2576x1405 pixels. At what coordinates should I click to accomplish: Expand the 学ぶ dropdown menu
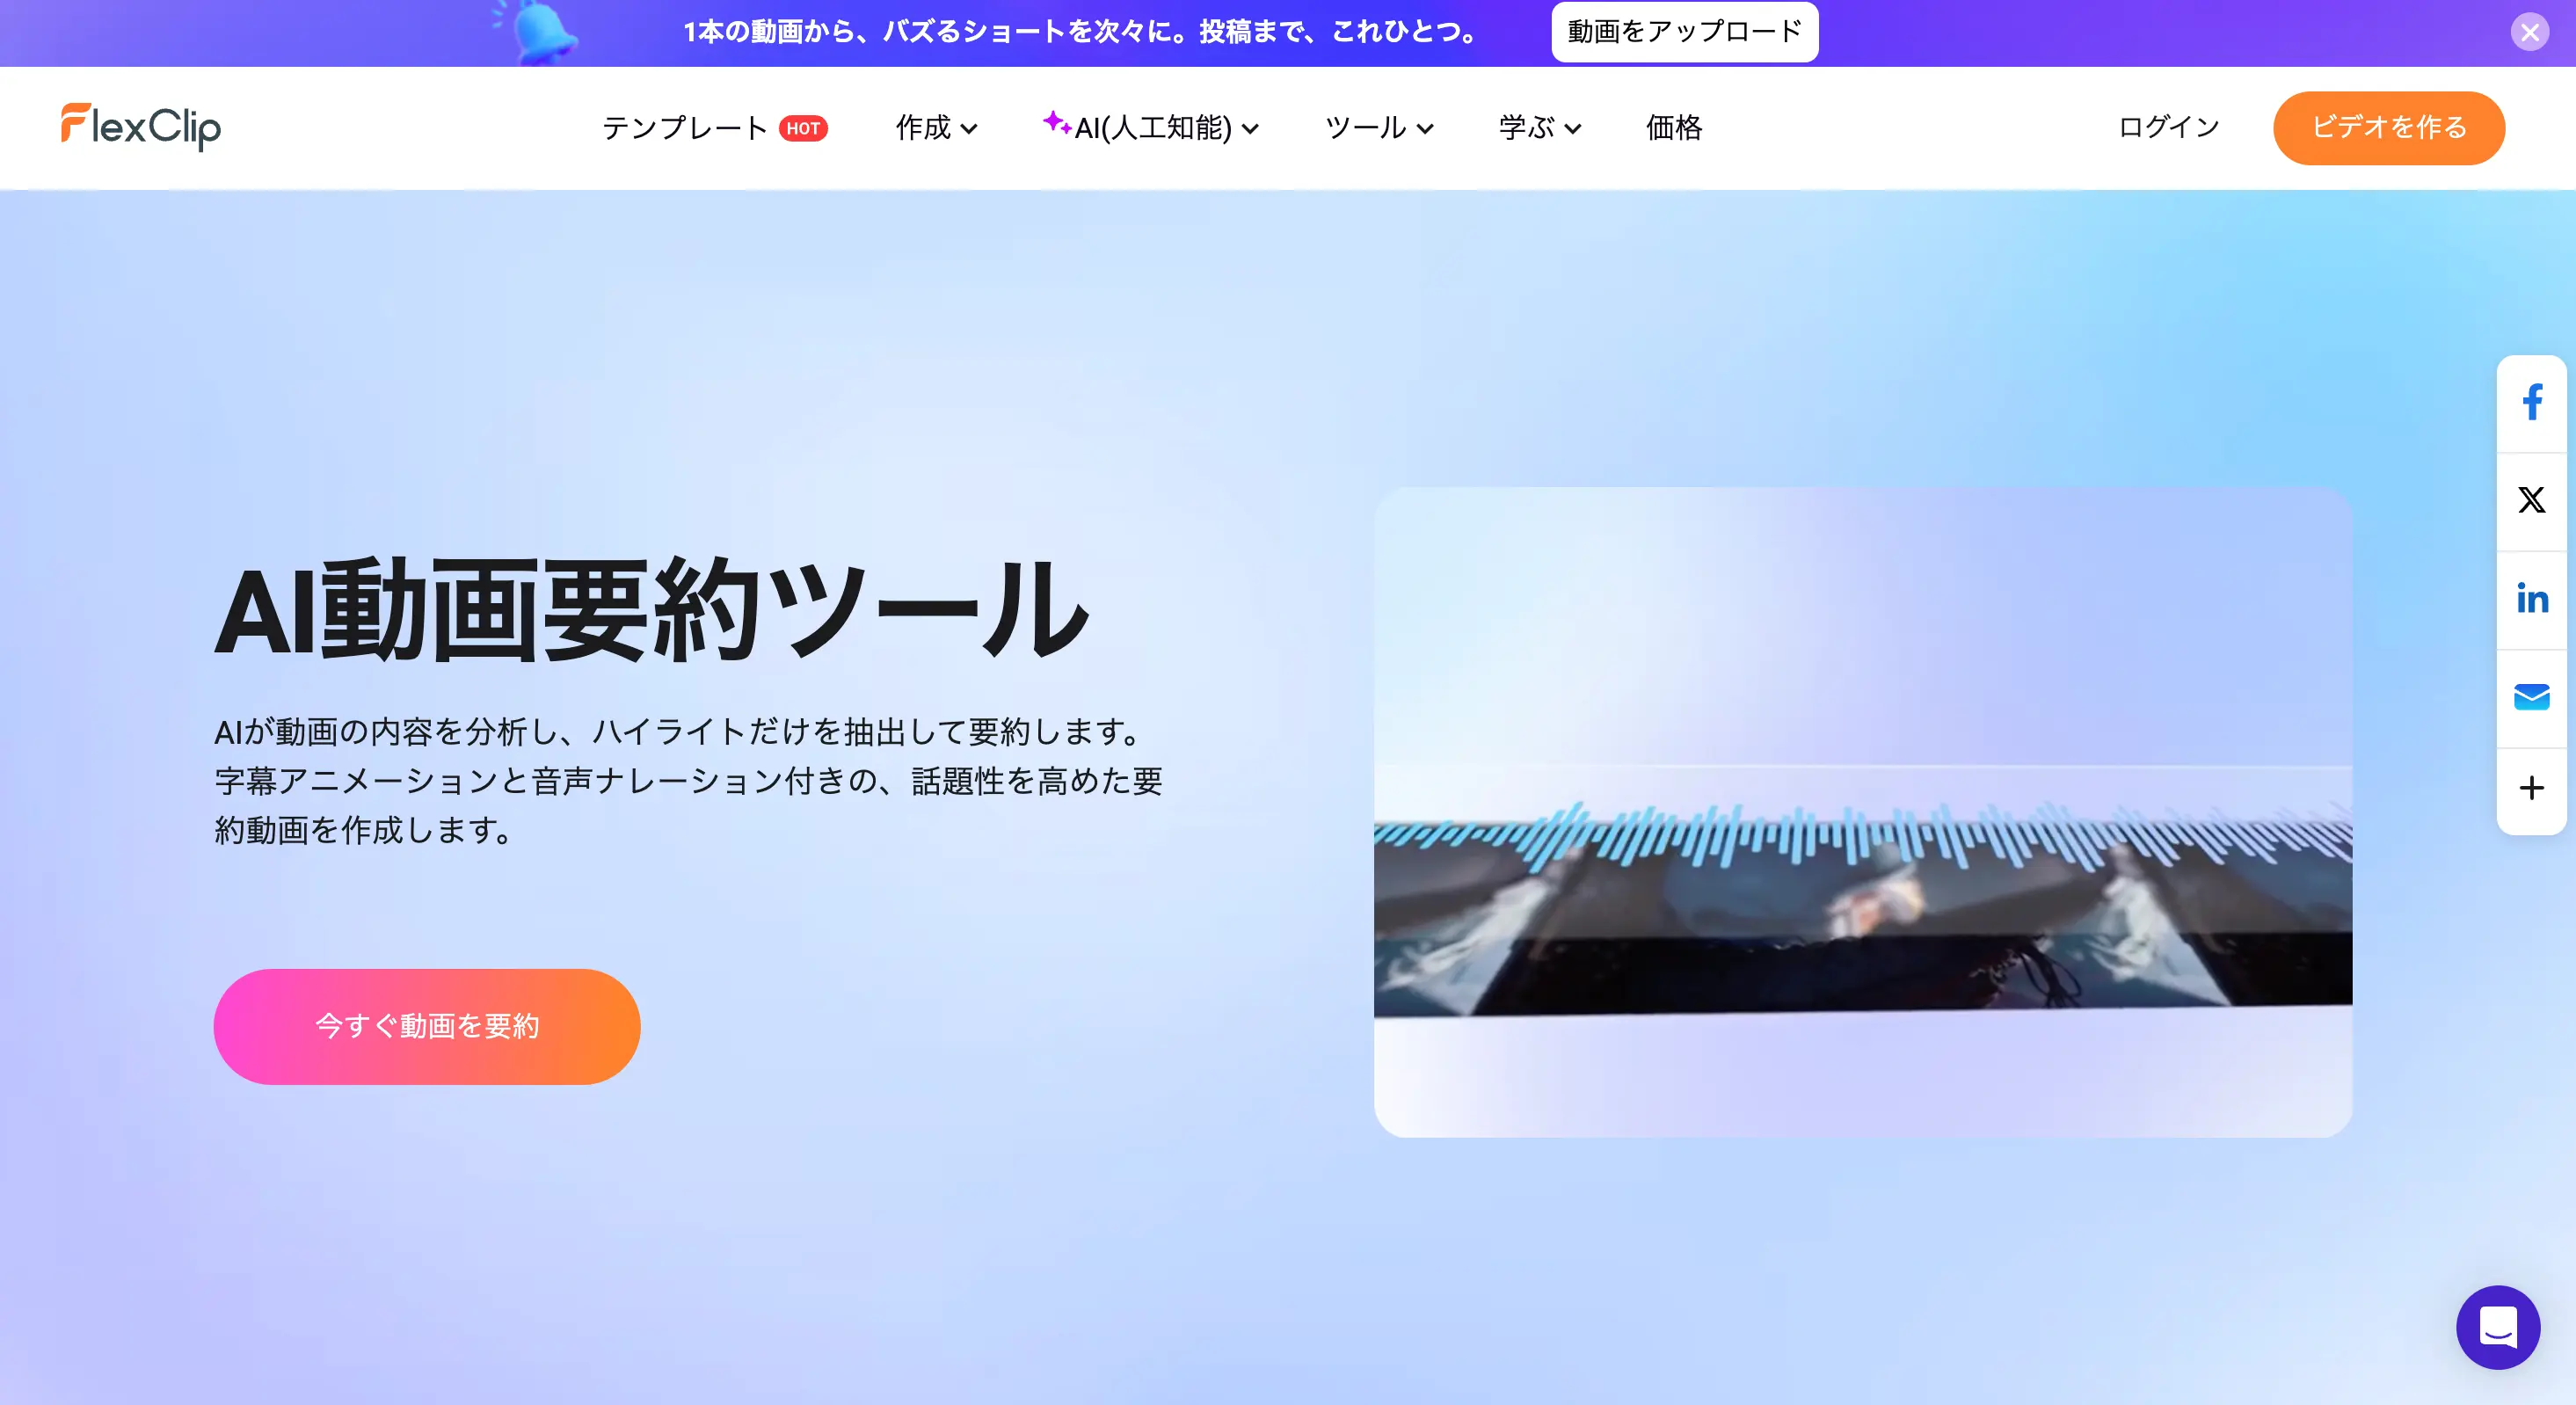[1540, 128]
